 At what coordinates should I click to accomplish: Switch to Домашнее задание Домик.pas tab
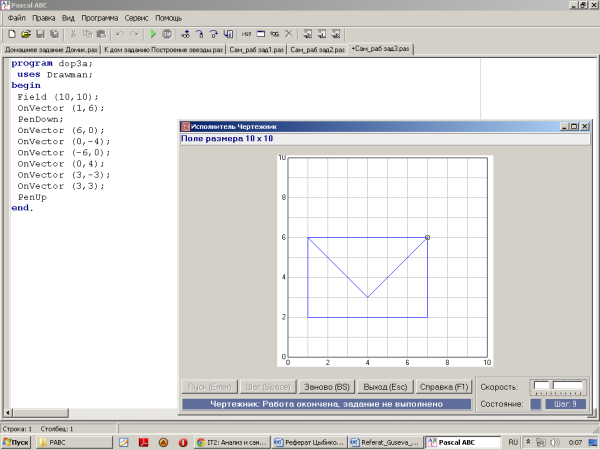click(49, 48)
